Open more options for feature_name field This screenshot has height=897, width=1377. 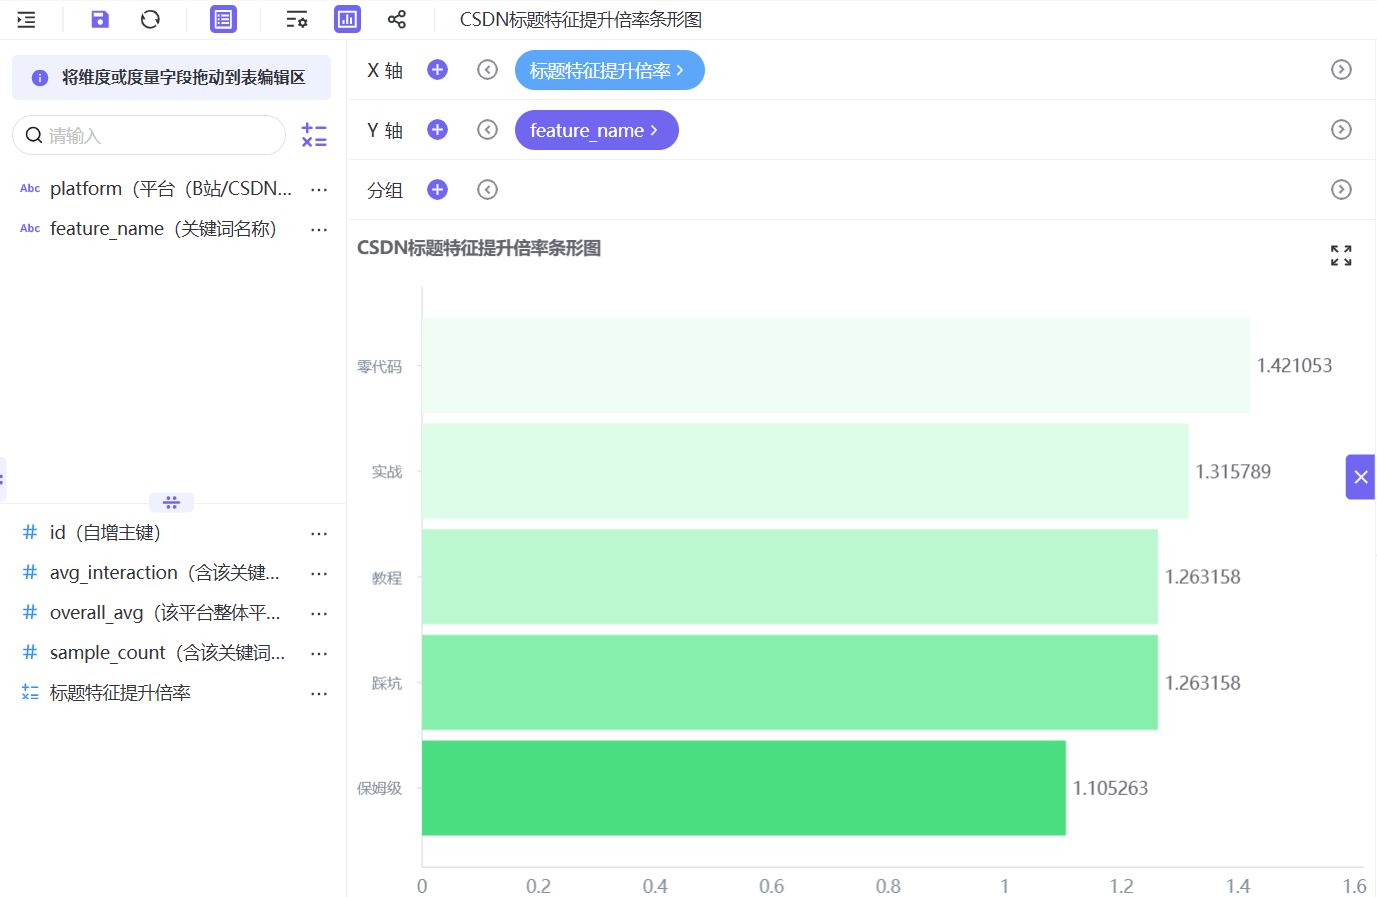coord(319,229)
